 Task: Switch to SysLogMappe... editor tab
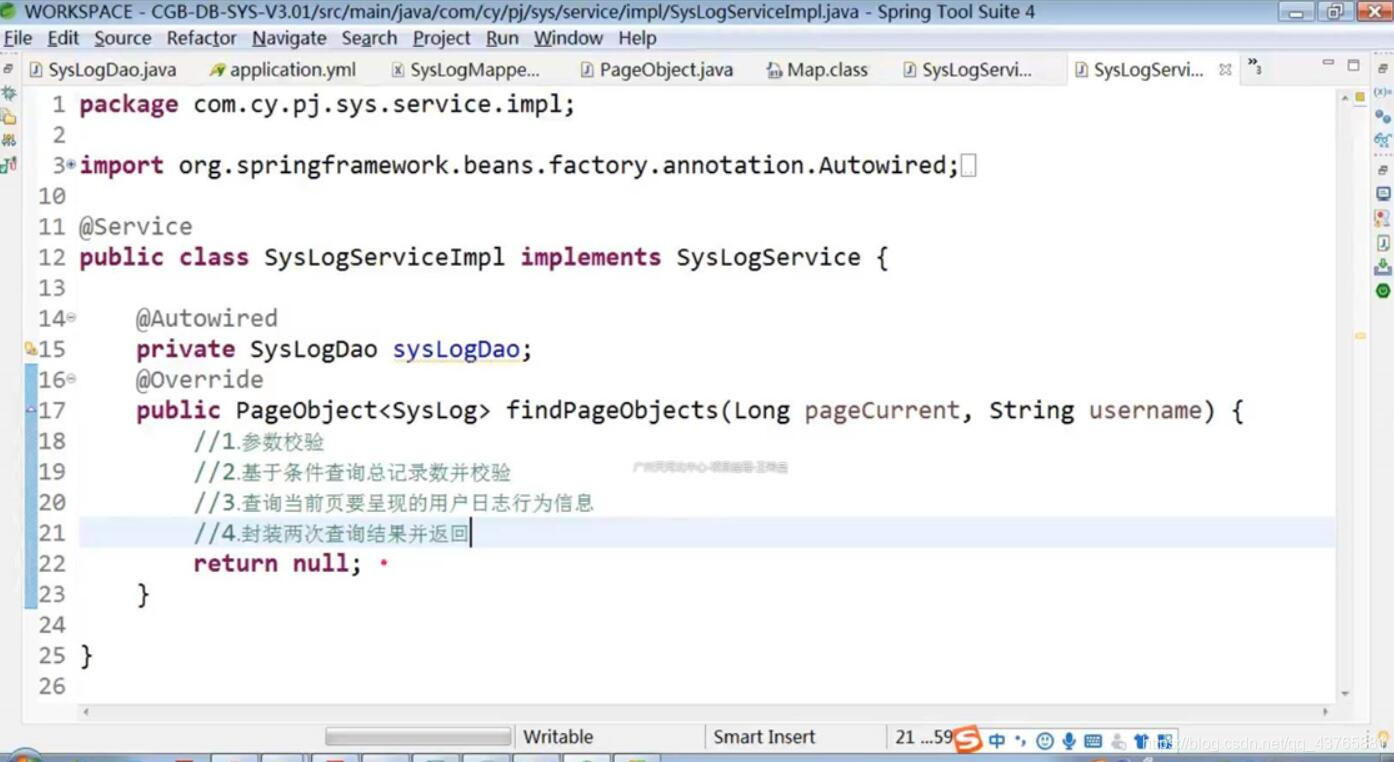466,70
